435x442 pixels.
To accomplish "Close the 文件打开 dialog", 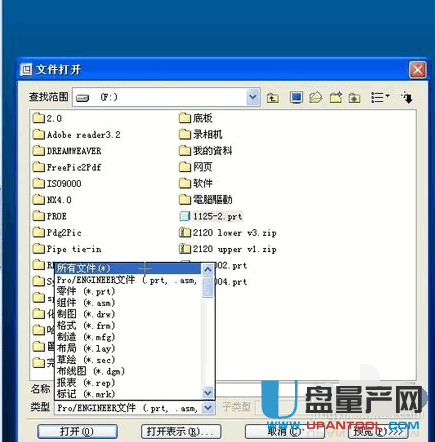I will pos(418,70).
